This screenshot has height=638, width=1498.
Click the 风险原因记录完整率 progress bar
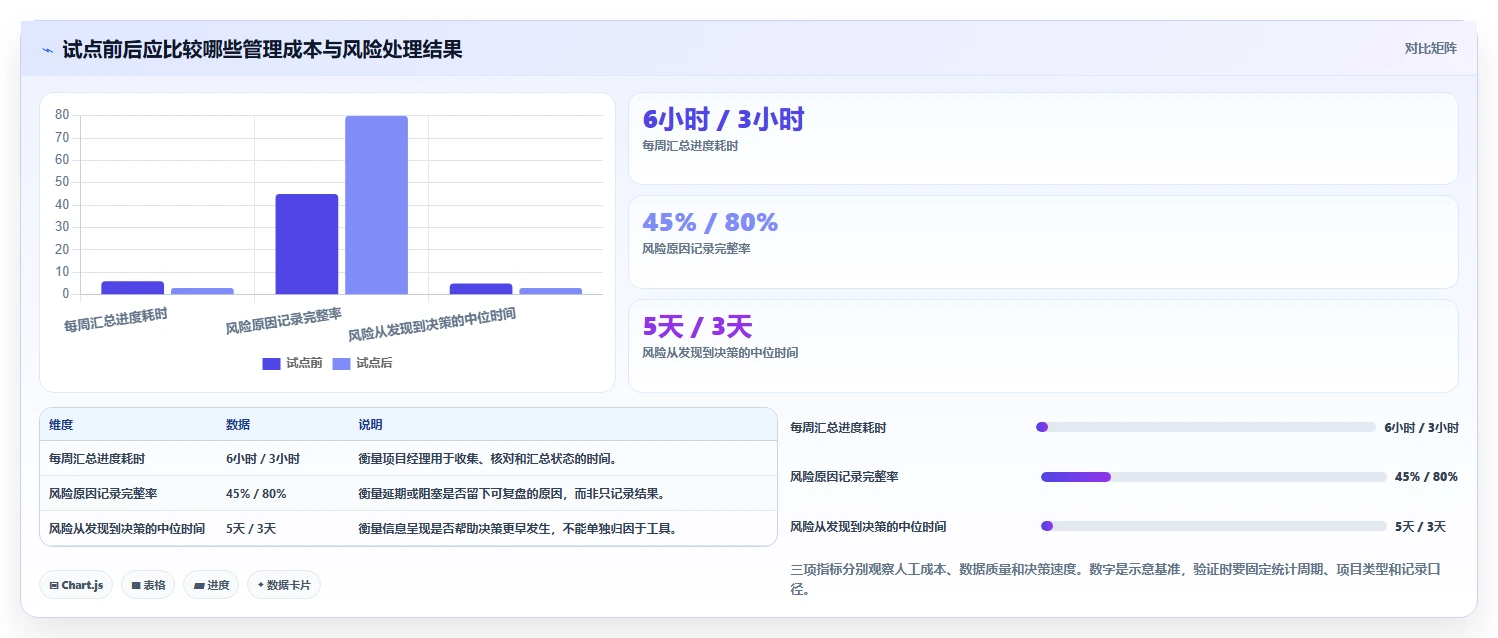point(1213,477)
